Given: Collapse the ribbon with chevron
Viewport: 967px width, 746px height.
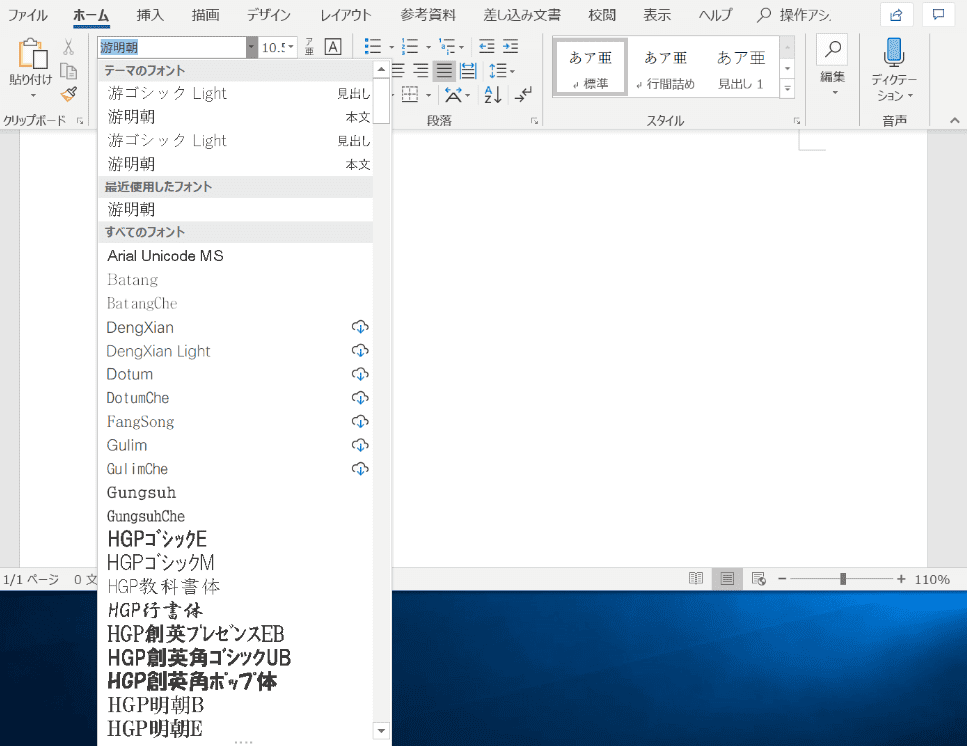Looking at the screenshot, I should (x=955, y=121).
